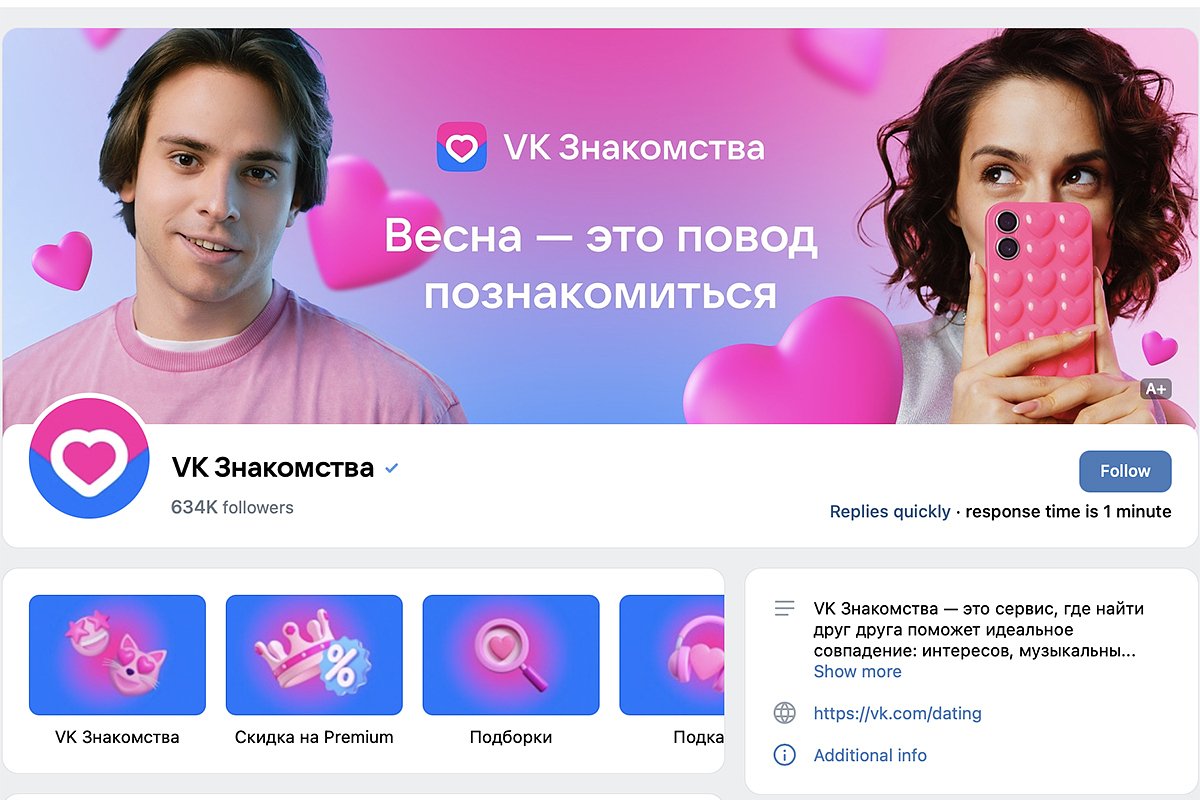Click the info circle icon
Screen dimensions: 1200x800
785,755
